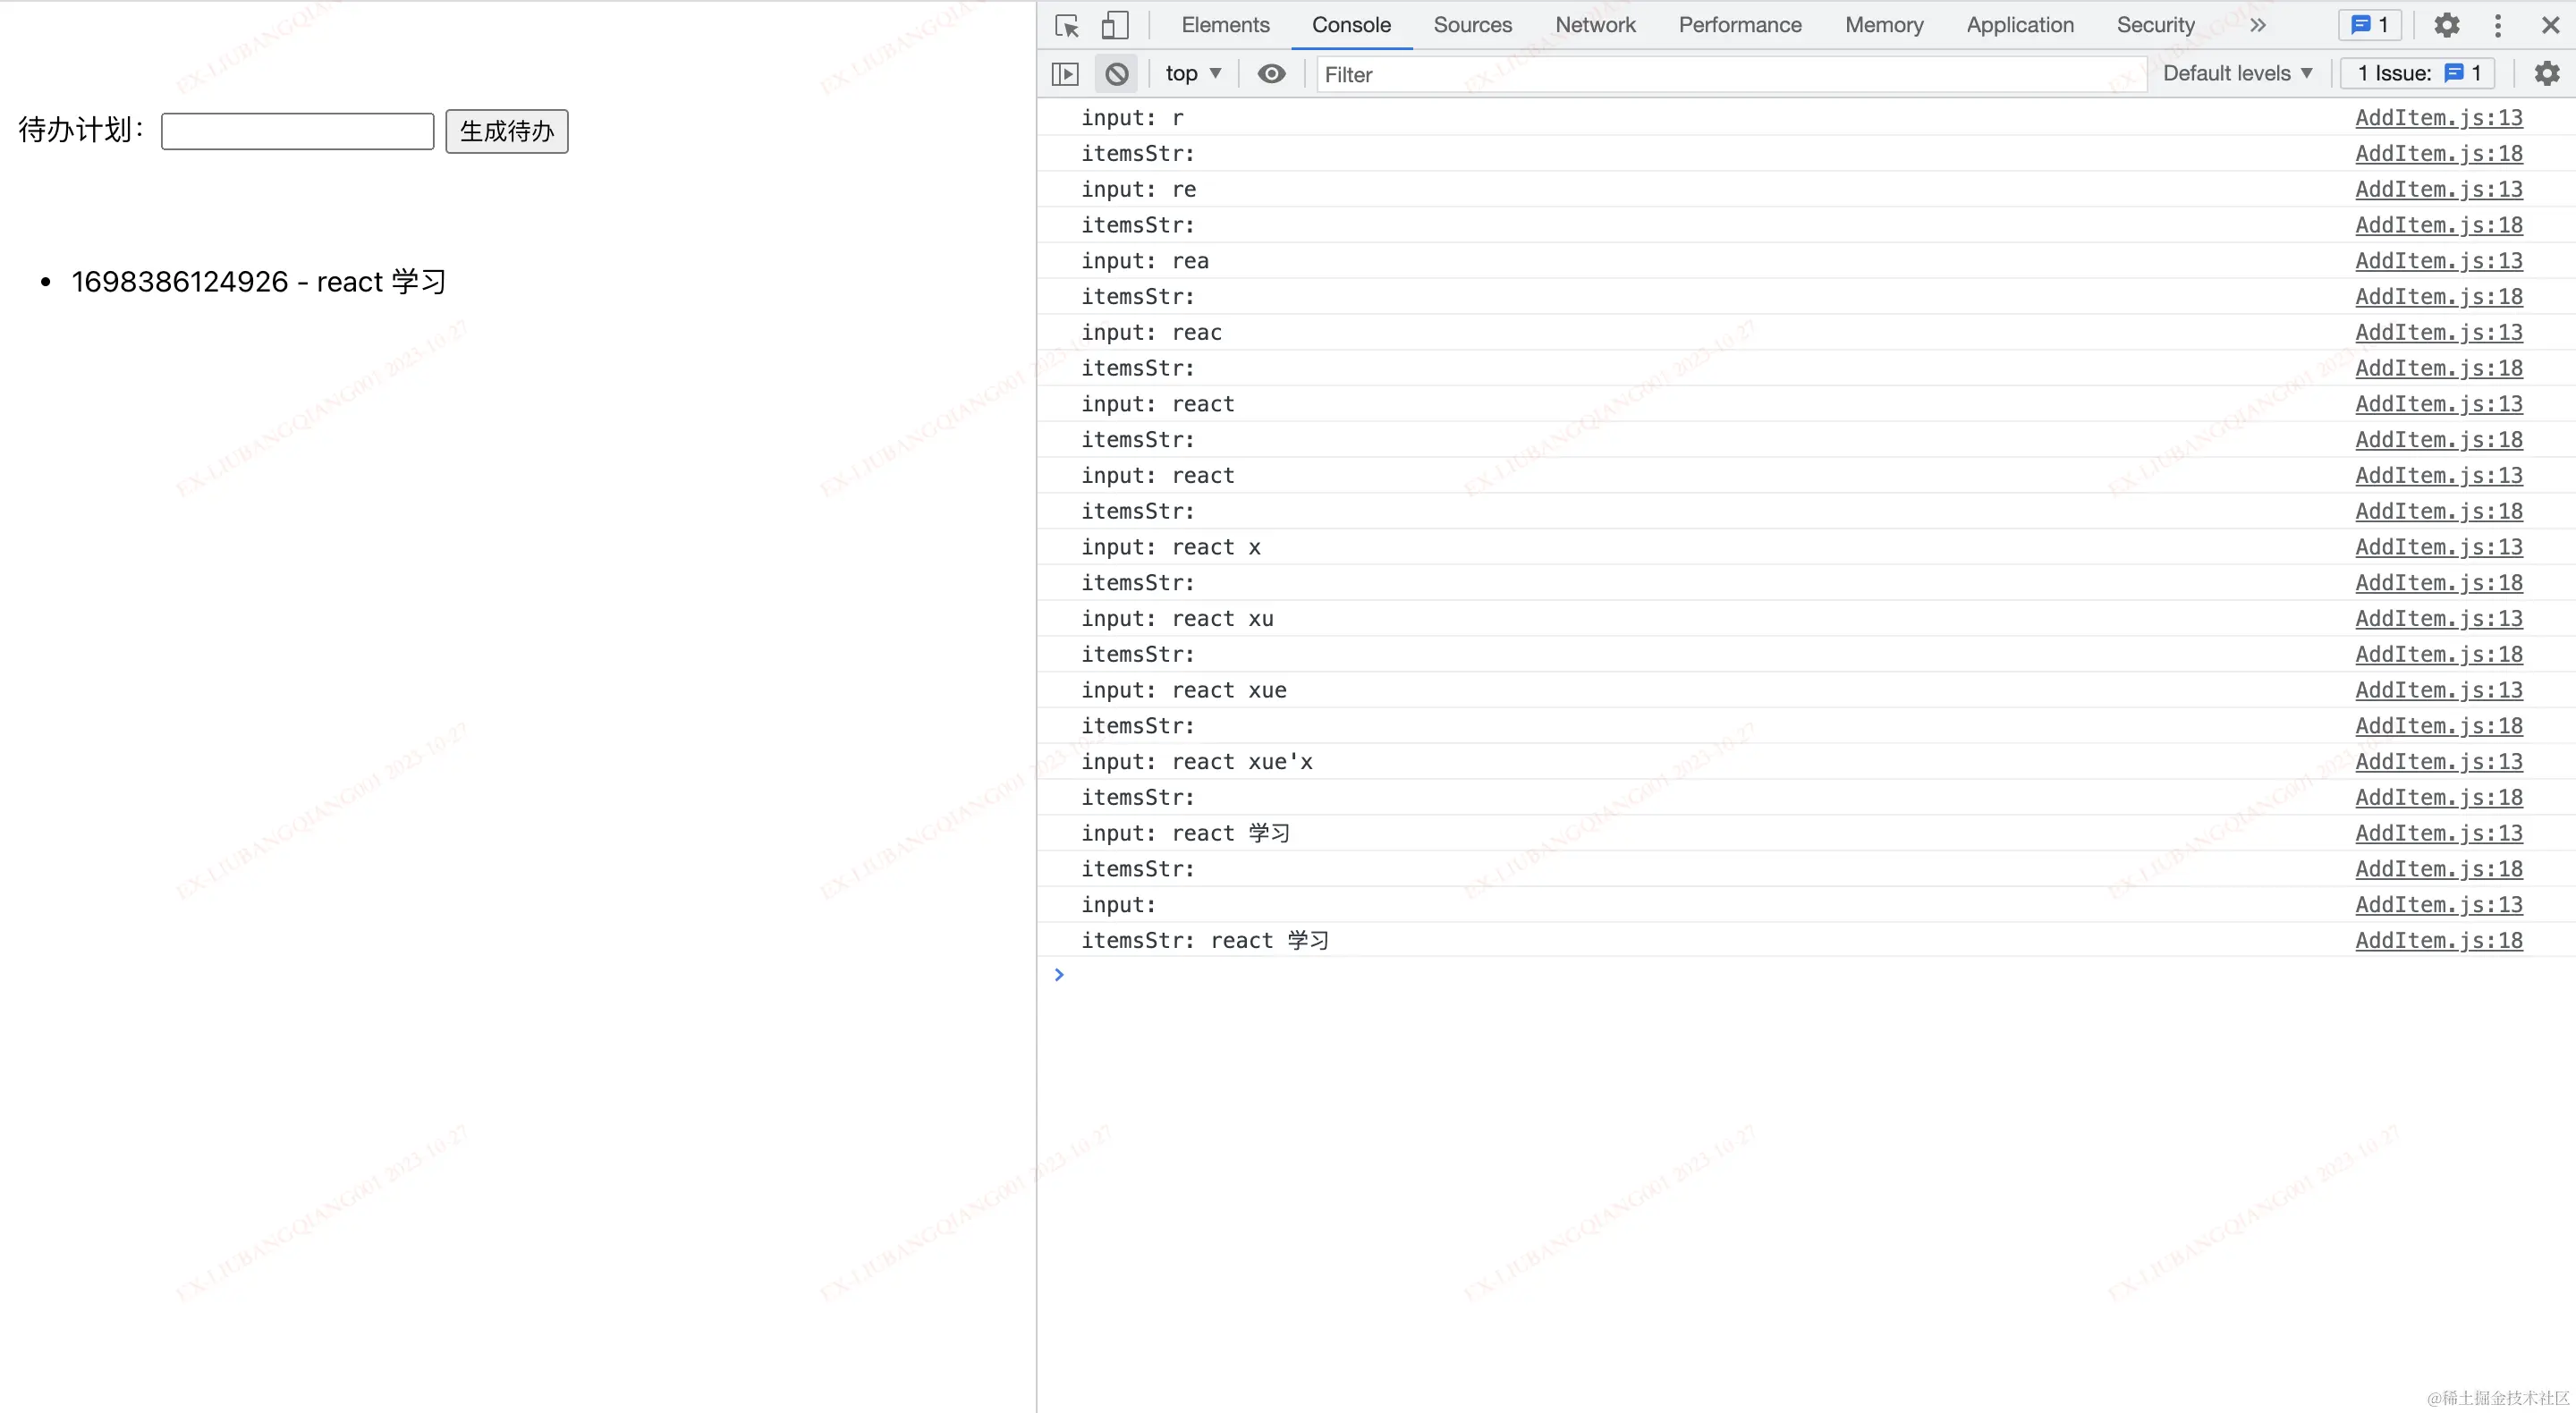Viewport: 2576px width, 1413px height.
Task: Open the Default levels dropdown
Action: (2237, 74)
